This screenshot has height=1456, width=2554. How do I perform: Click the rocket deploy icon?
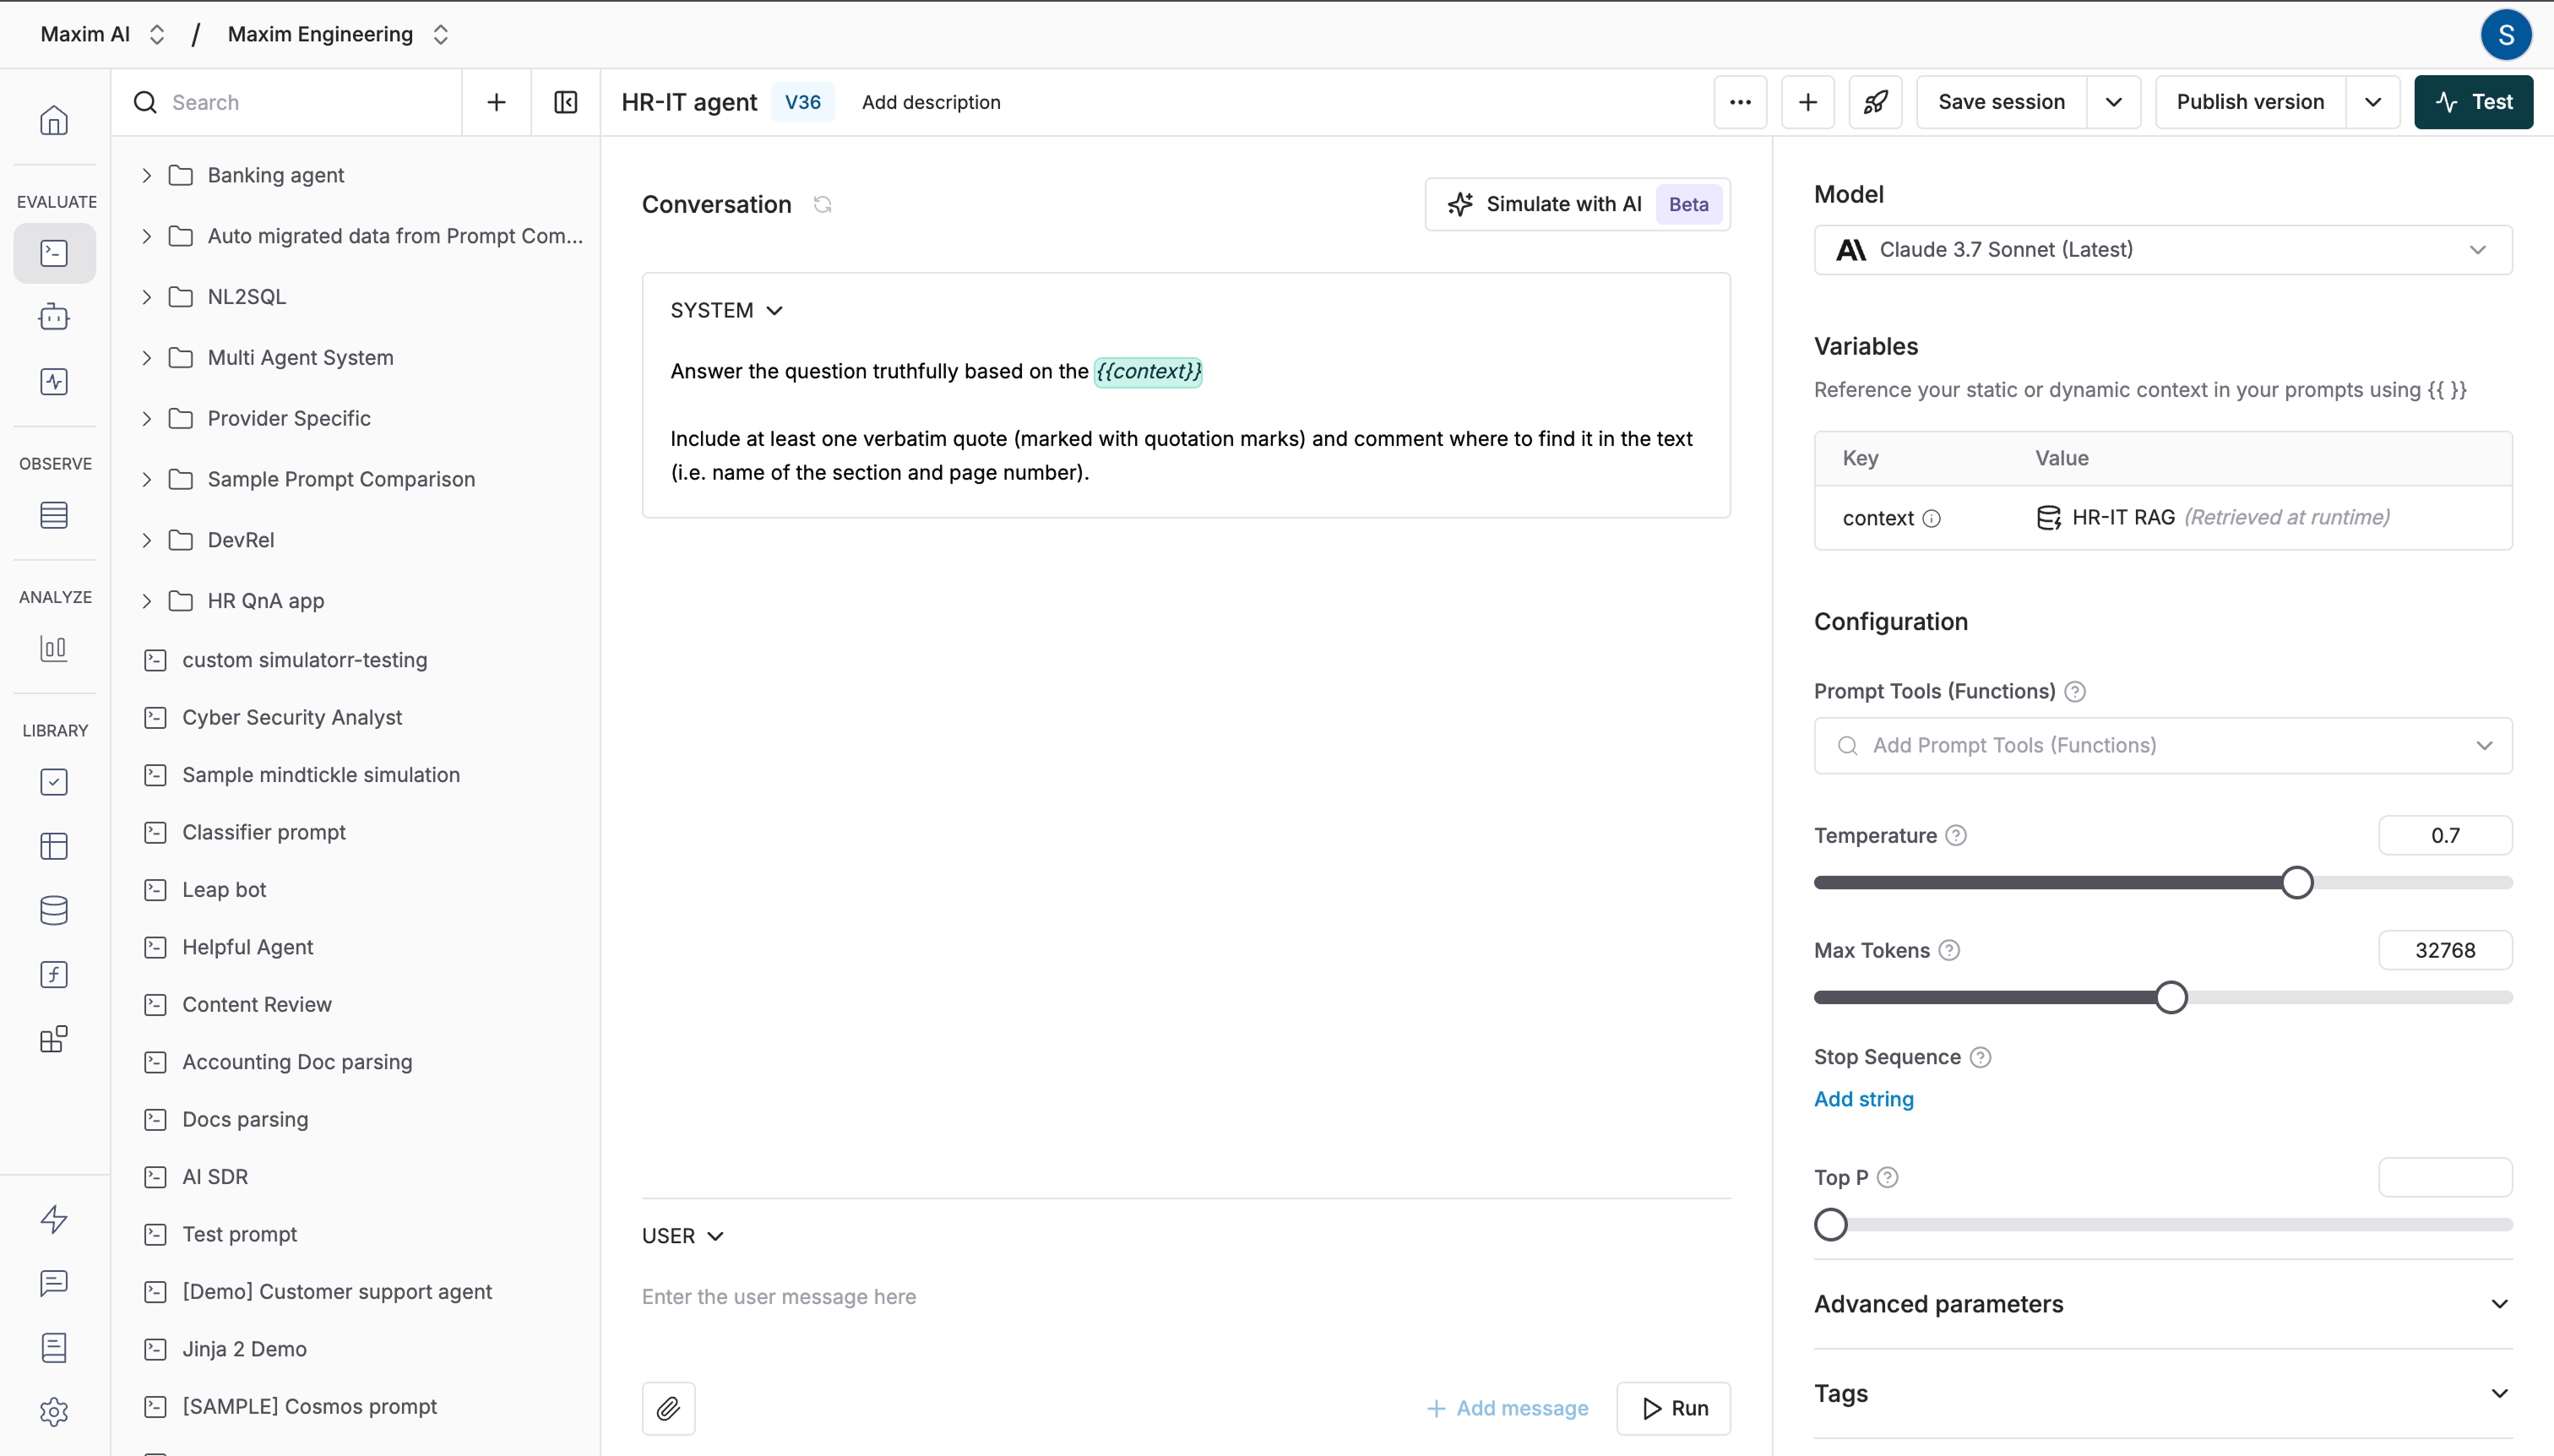[1875, 102]
